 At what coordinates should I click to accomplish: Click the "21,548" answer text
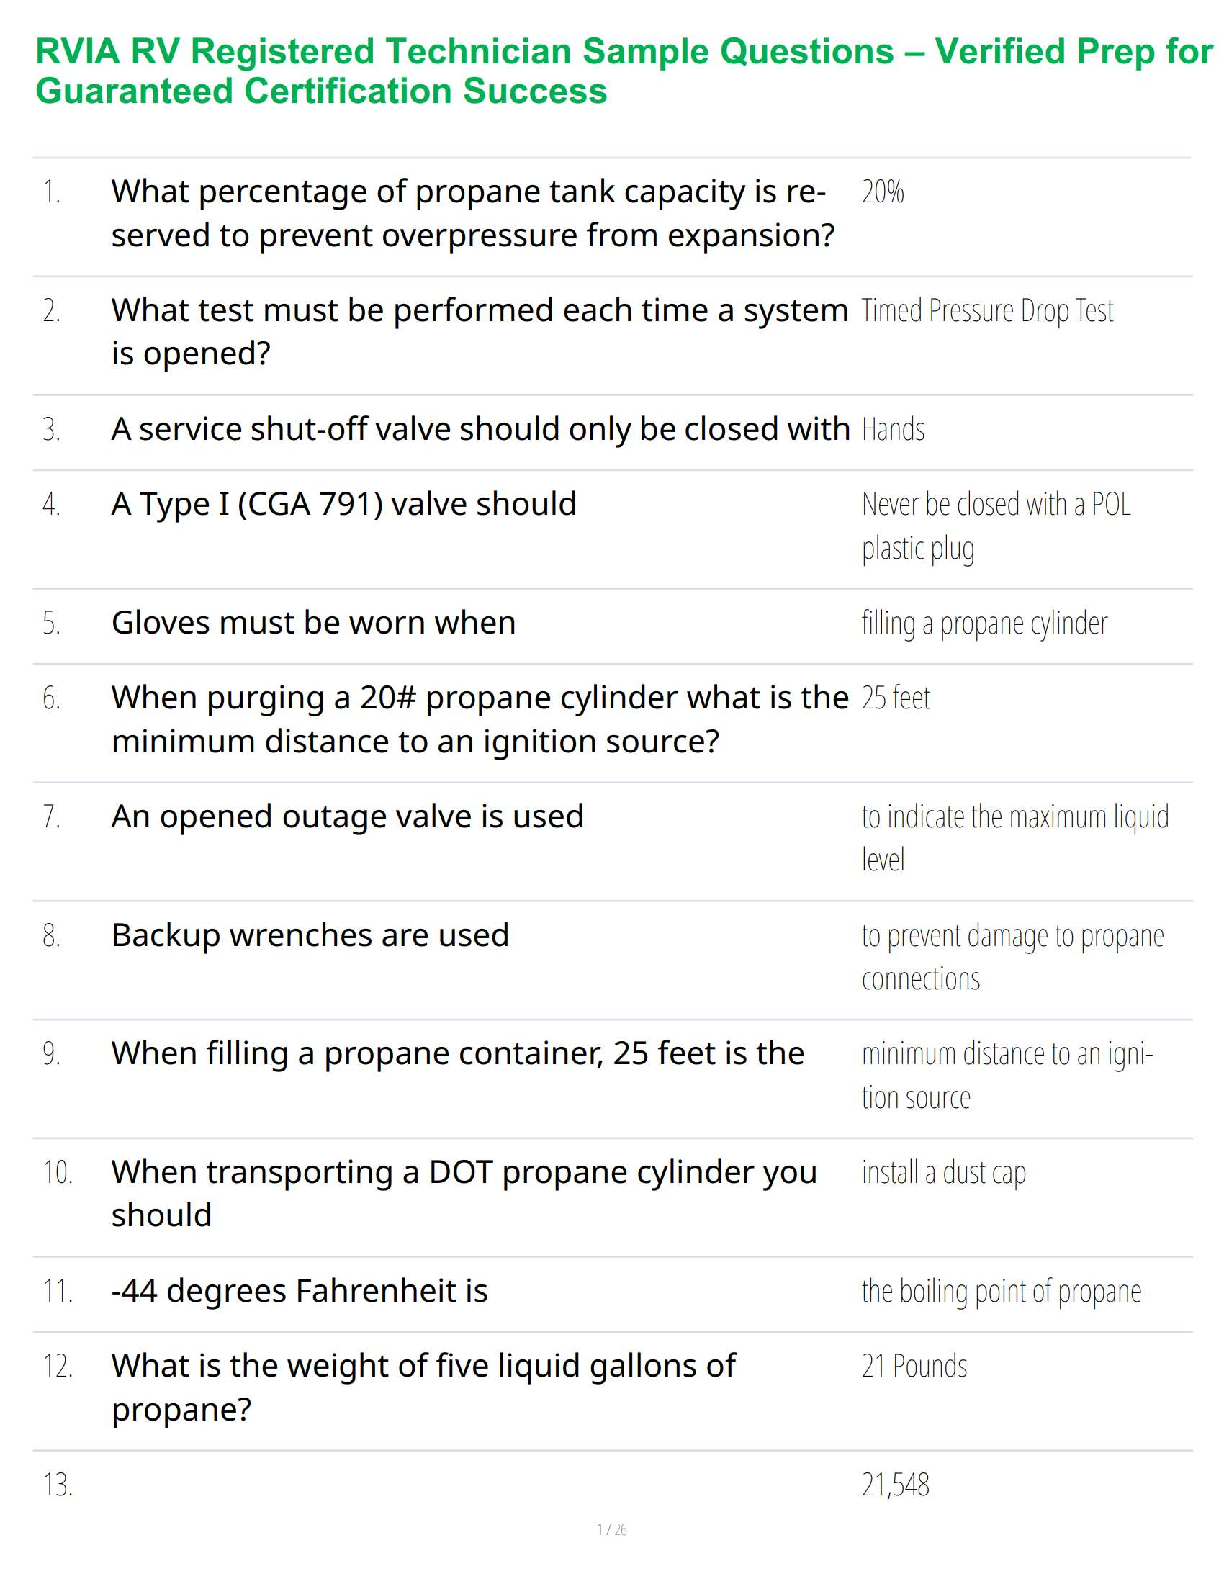[895, 1485]
